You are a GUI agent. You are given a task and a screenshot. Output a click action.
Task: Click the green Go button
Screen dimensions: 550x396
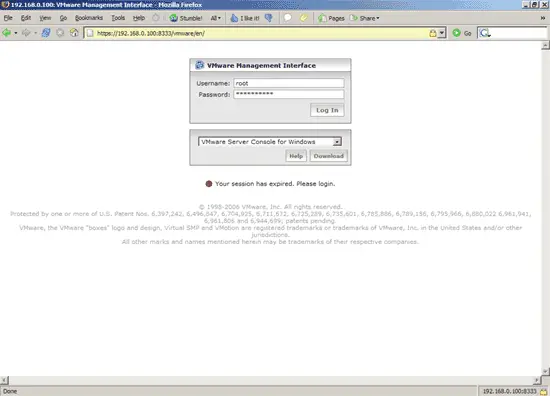(x=462, y=33)
